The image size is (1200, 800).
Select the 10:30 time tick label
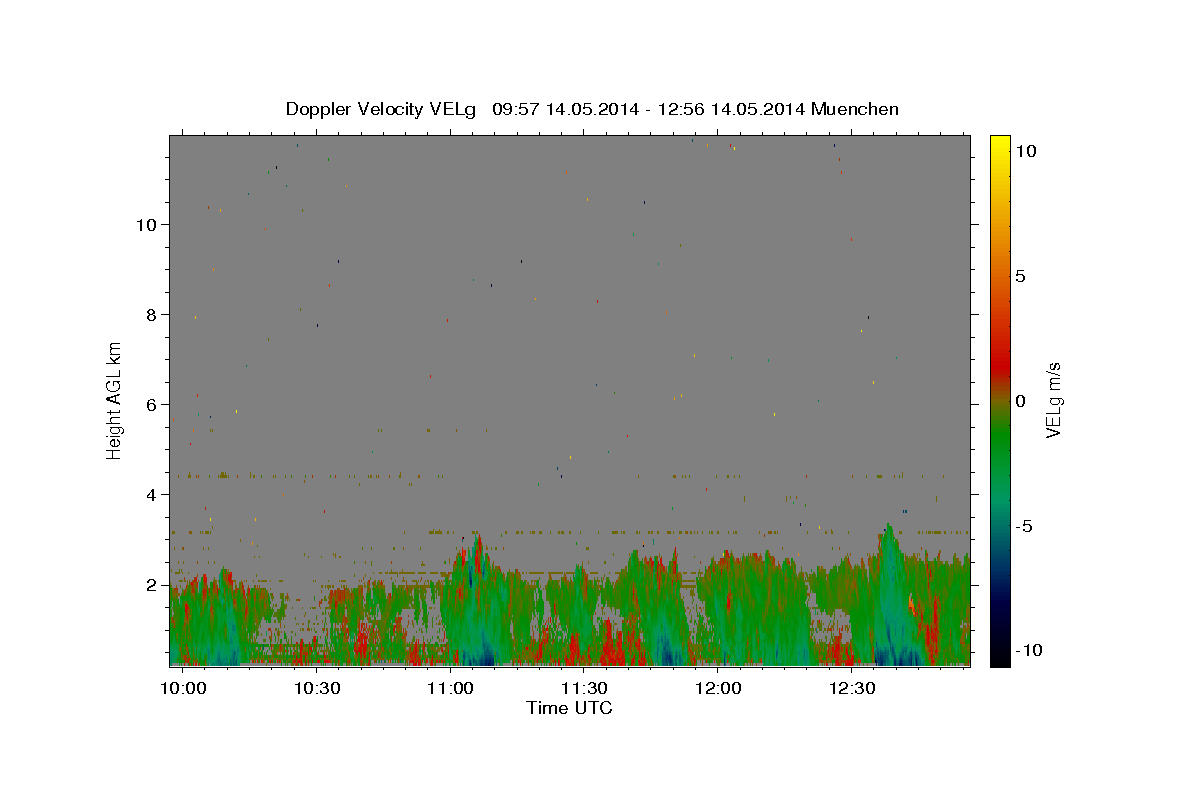pos(318,688)
